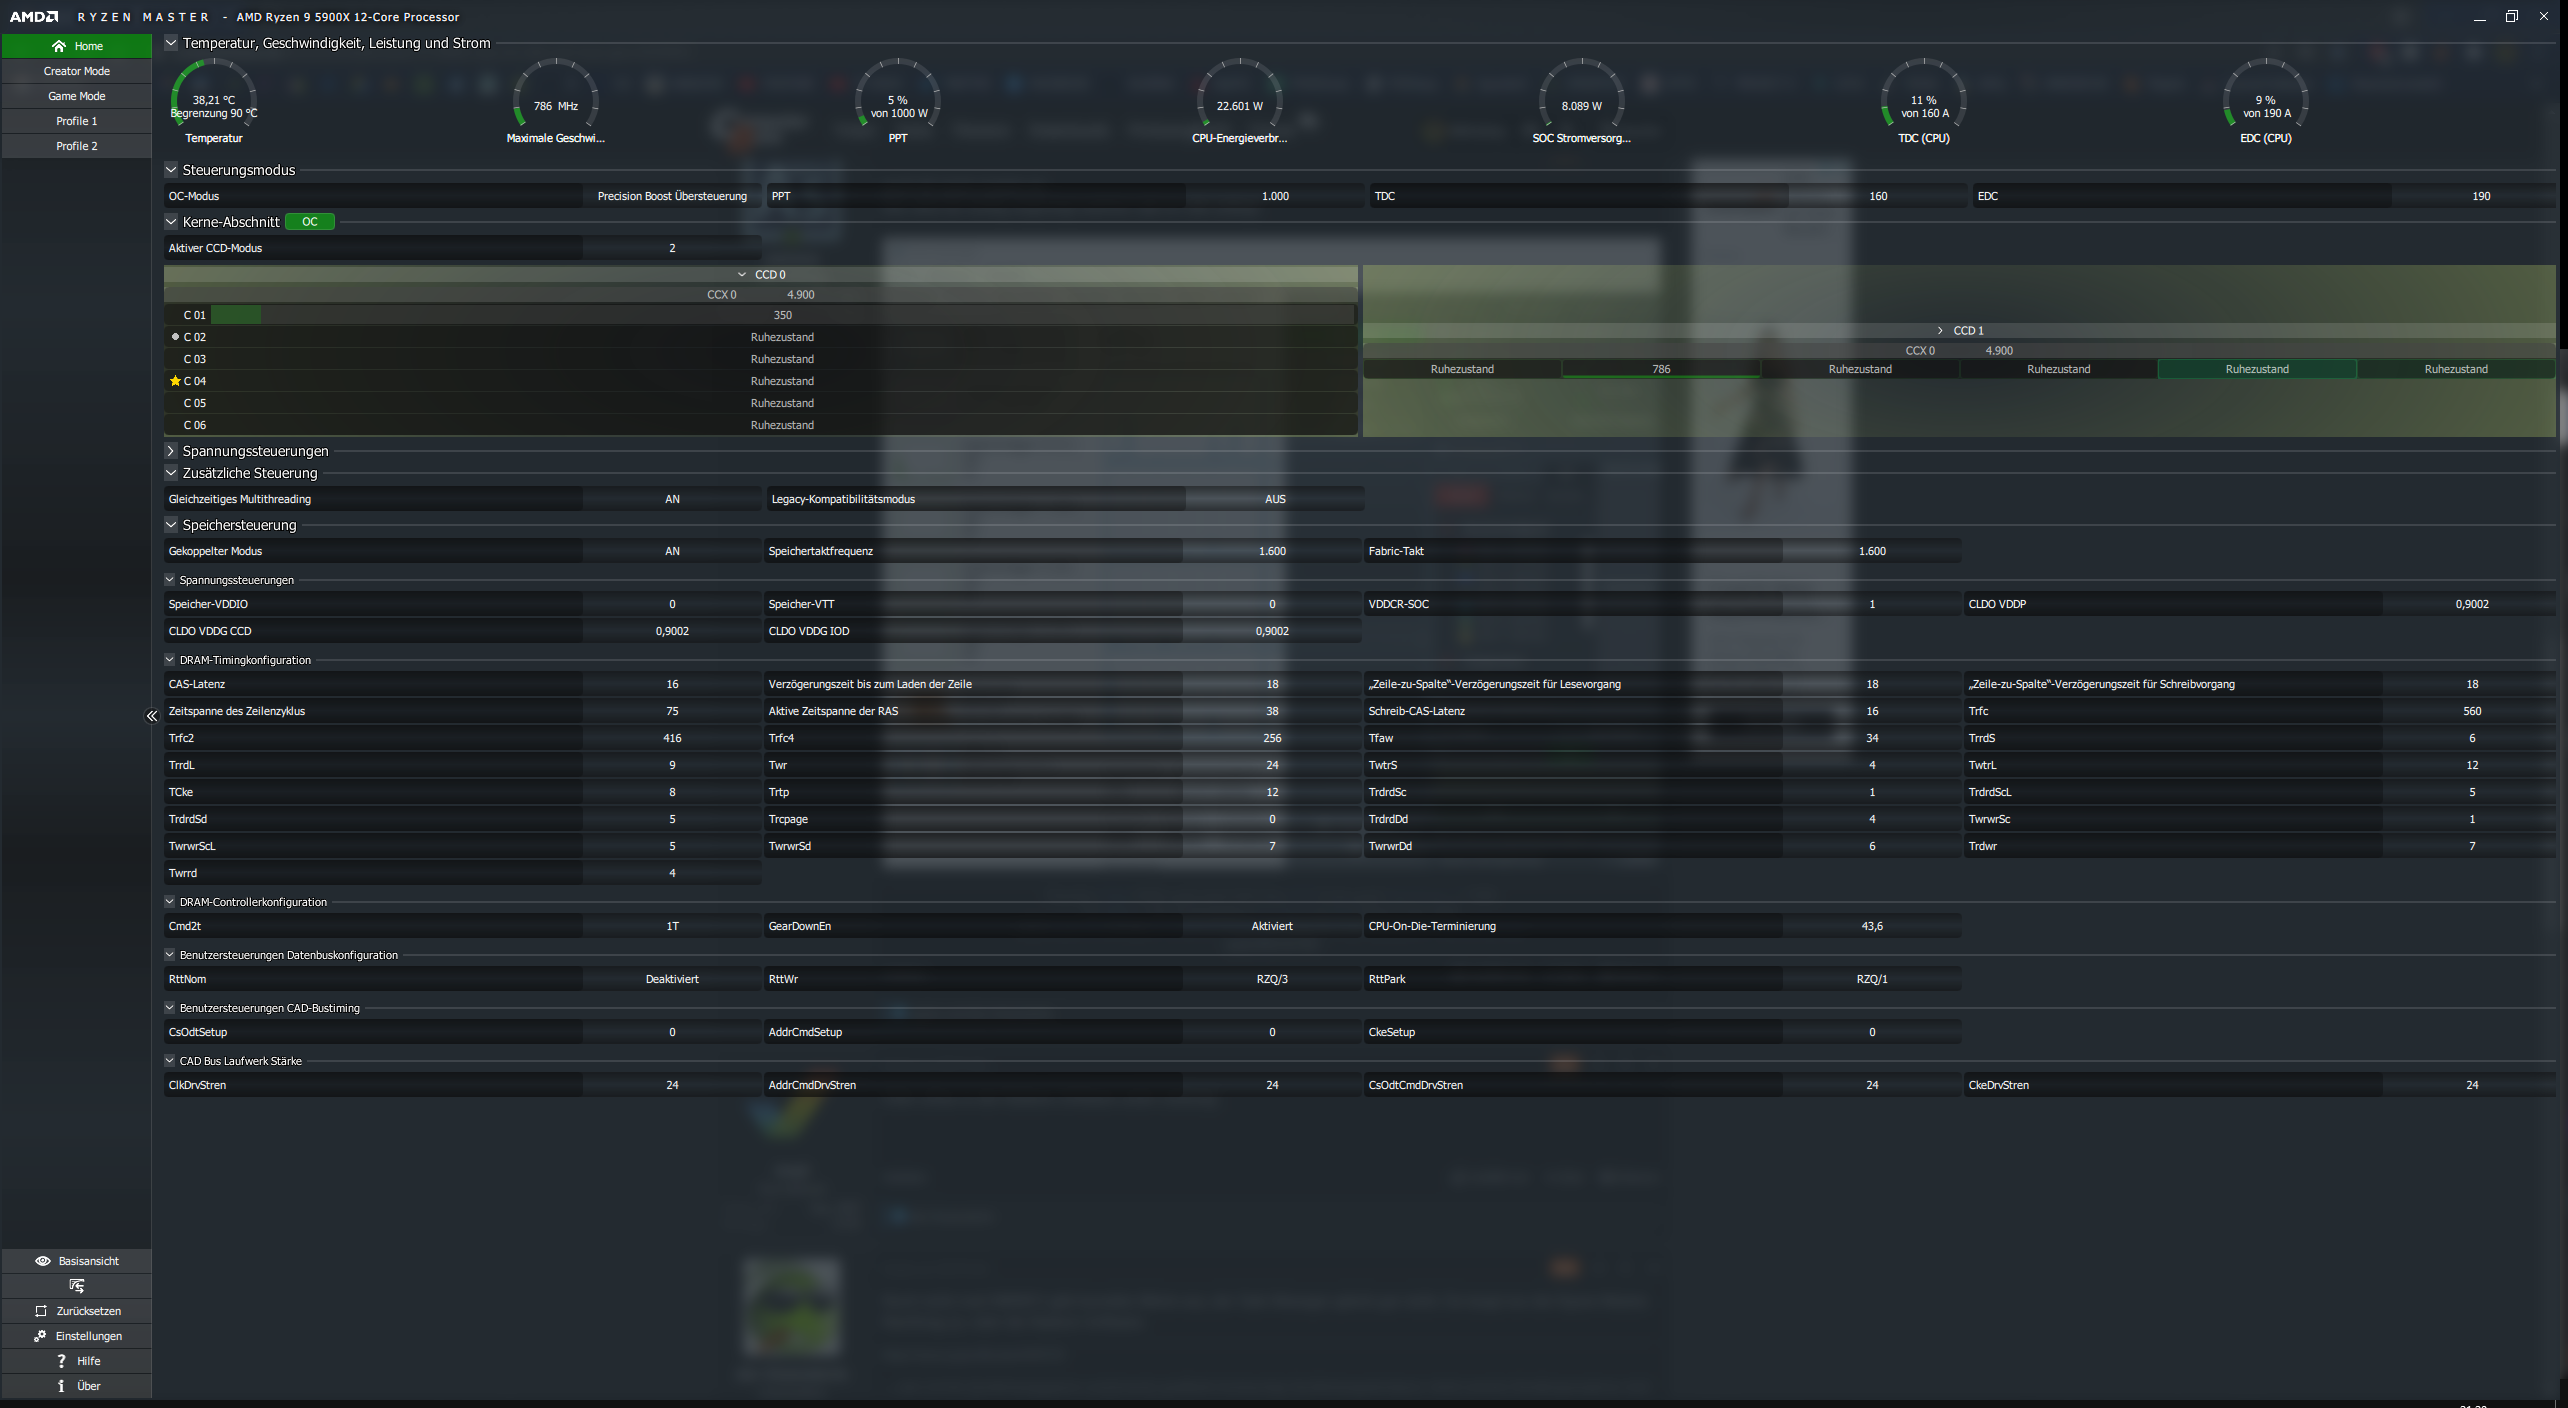Screen dimensions: 2568x1408
Task: Switch to Basisansicht via eye icon
Action: point(42,1261)
